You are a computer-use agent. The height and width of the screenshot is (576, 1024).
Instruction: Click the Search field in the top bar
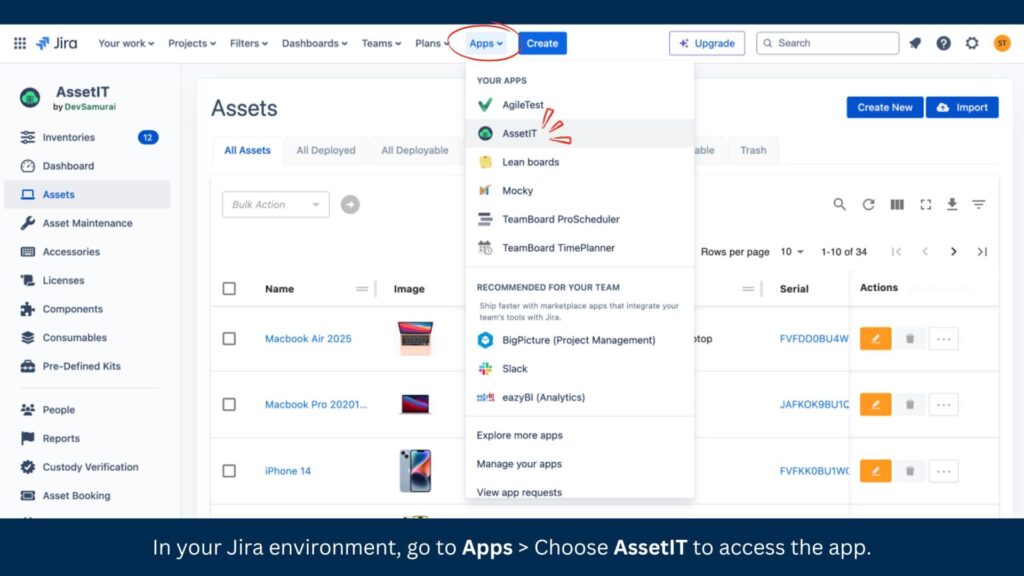tap(827, 43)
